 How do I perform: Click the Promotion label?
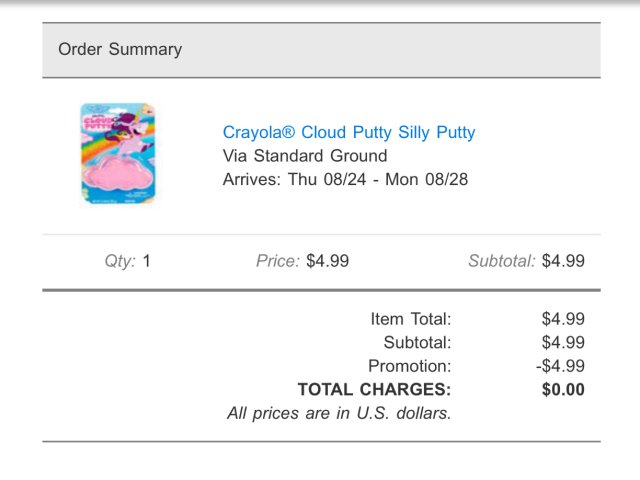(x=410, y=366)
